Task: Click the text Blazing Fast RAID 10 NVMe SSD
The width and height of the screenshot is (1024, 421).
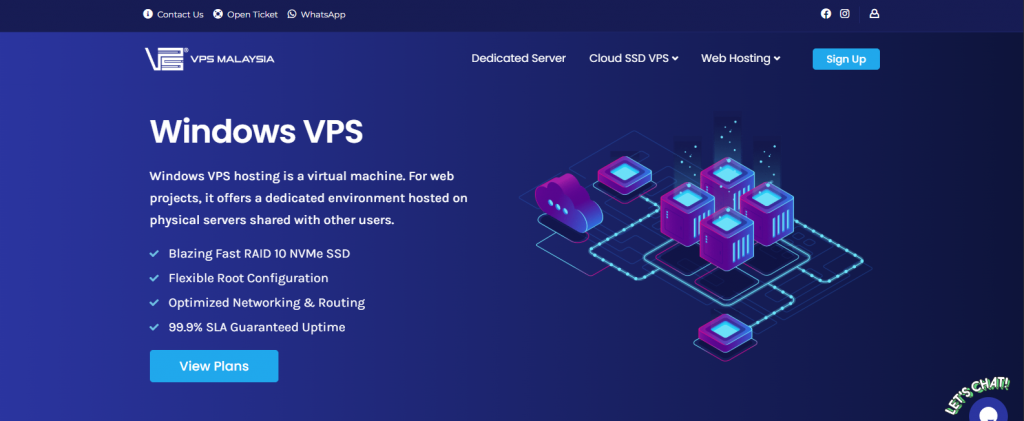Action: click(x=259, y=253)
